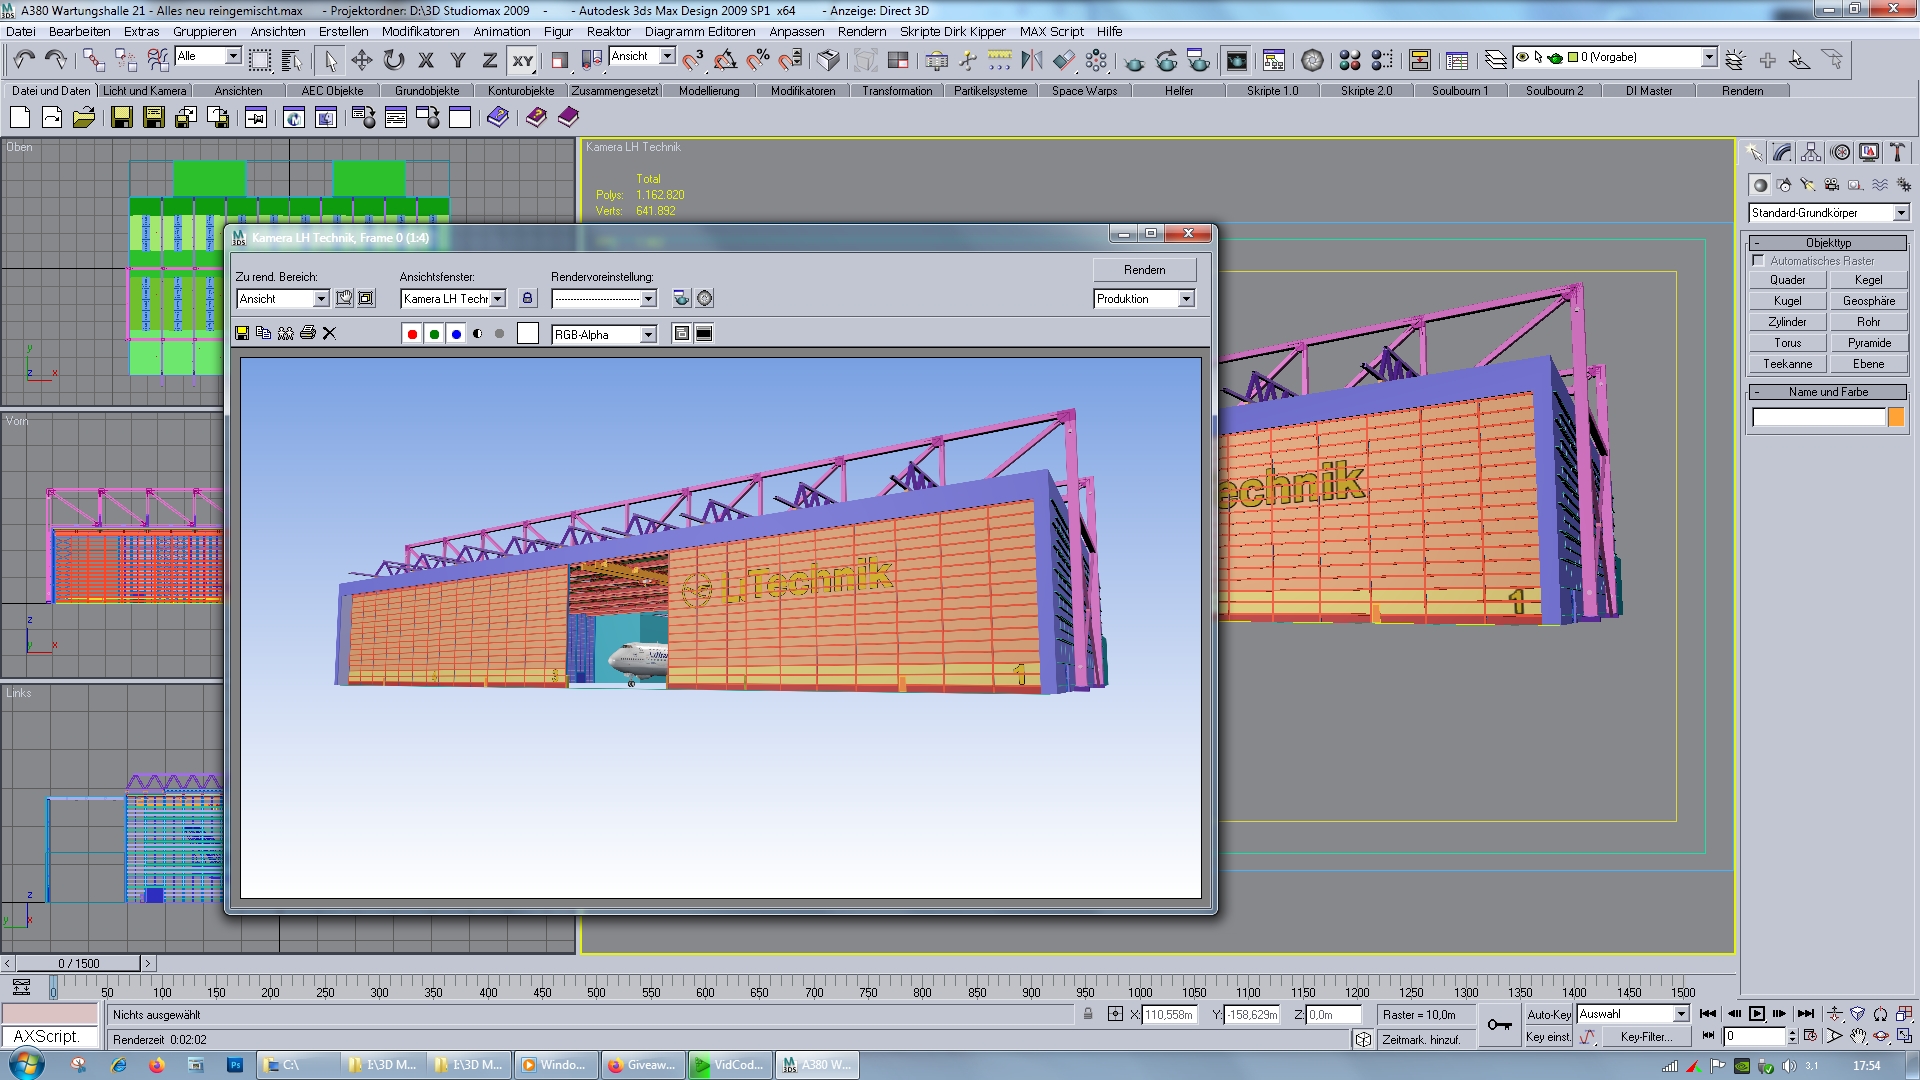The width and height of the screenshot is (1920, 1080).
Task: Click the open file folder icon
Action: (84, 118)
